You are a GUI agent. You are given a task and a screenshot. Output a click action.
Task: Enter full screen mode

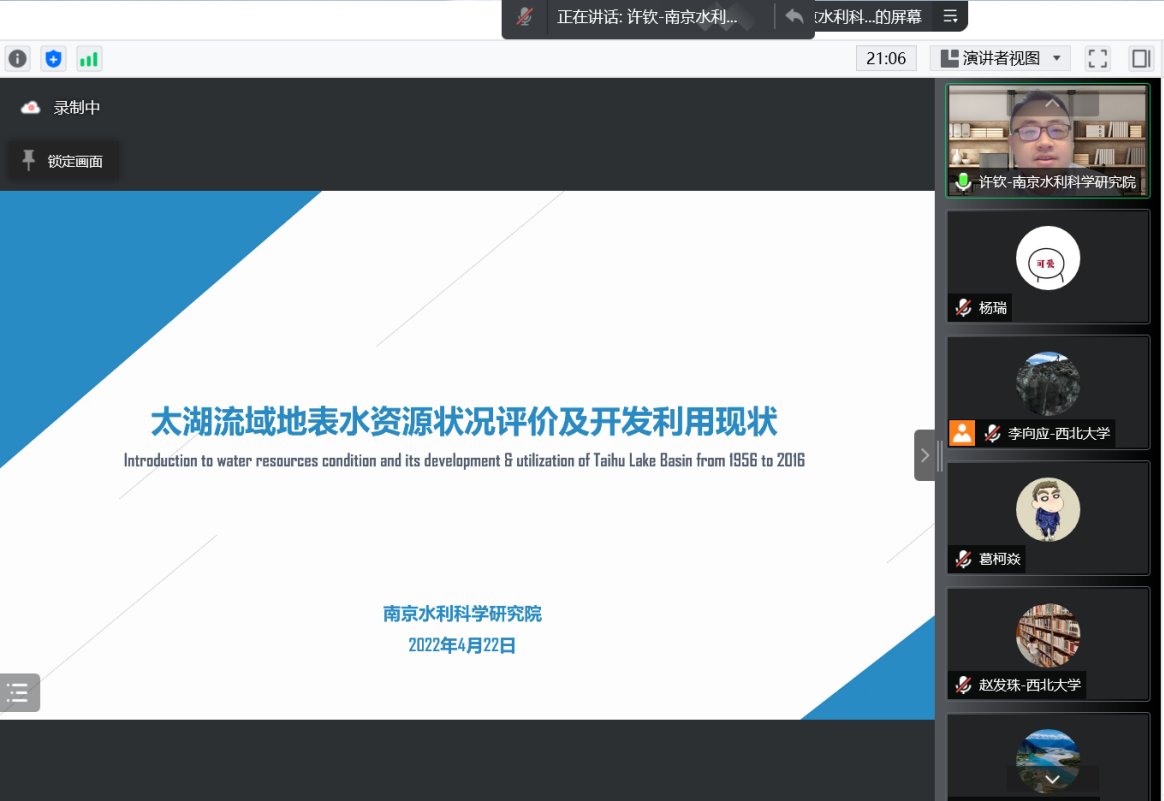pos(1098,59)
